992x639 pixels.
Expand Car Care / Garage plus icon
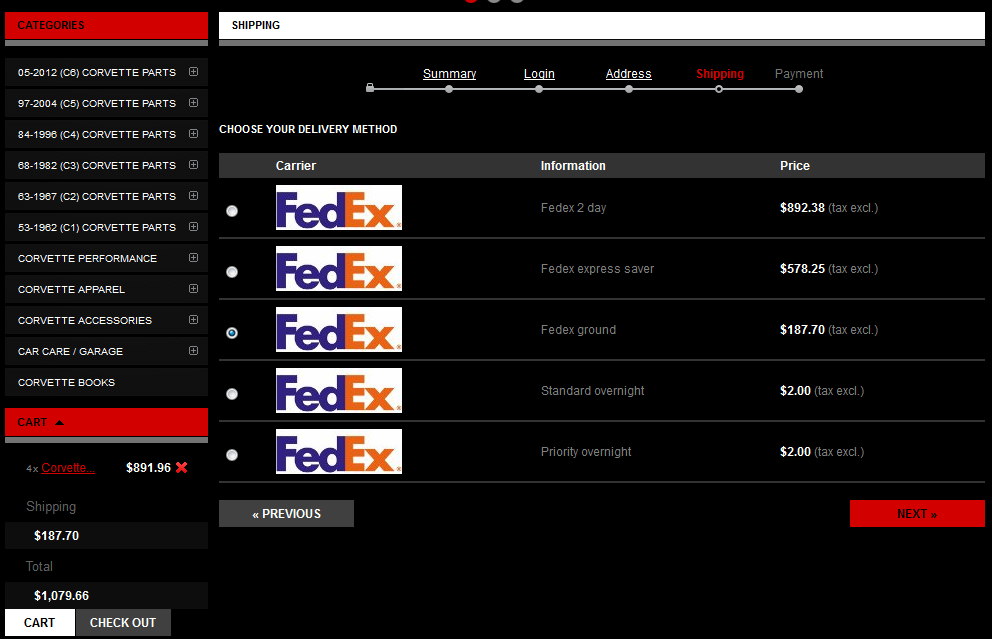click(194, 351)
